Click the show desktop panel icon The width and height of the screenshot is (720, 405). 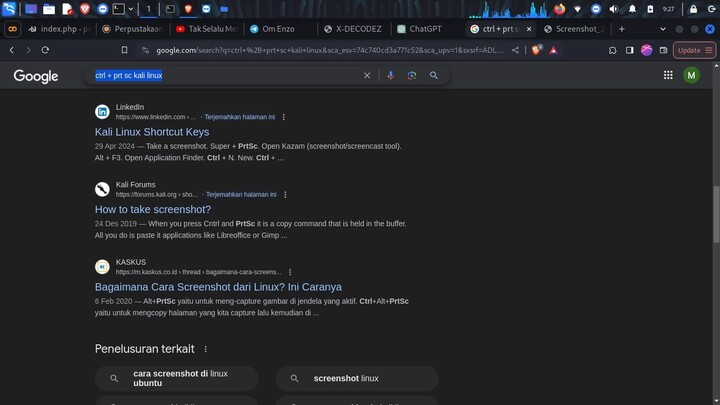(x=31, y=9)
